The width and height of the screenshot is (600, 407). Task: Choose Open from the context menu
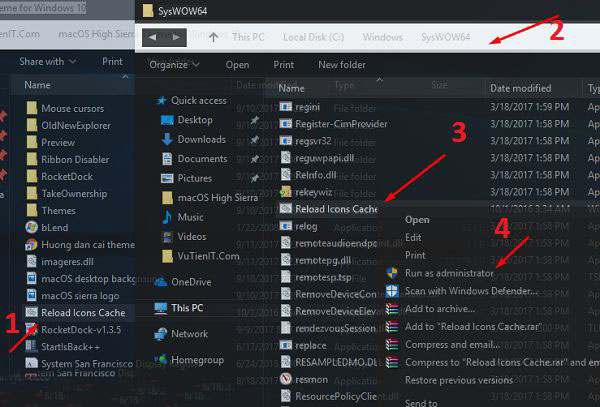[x=417, y=220]
